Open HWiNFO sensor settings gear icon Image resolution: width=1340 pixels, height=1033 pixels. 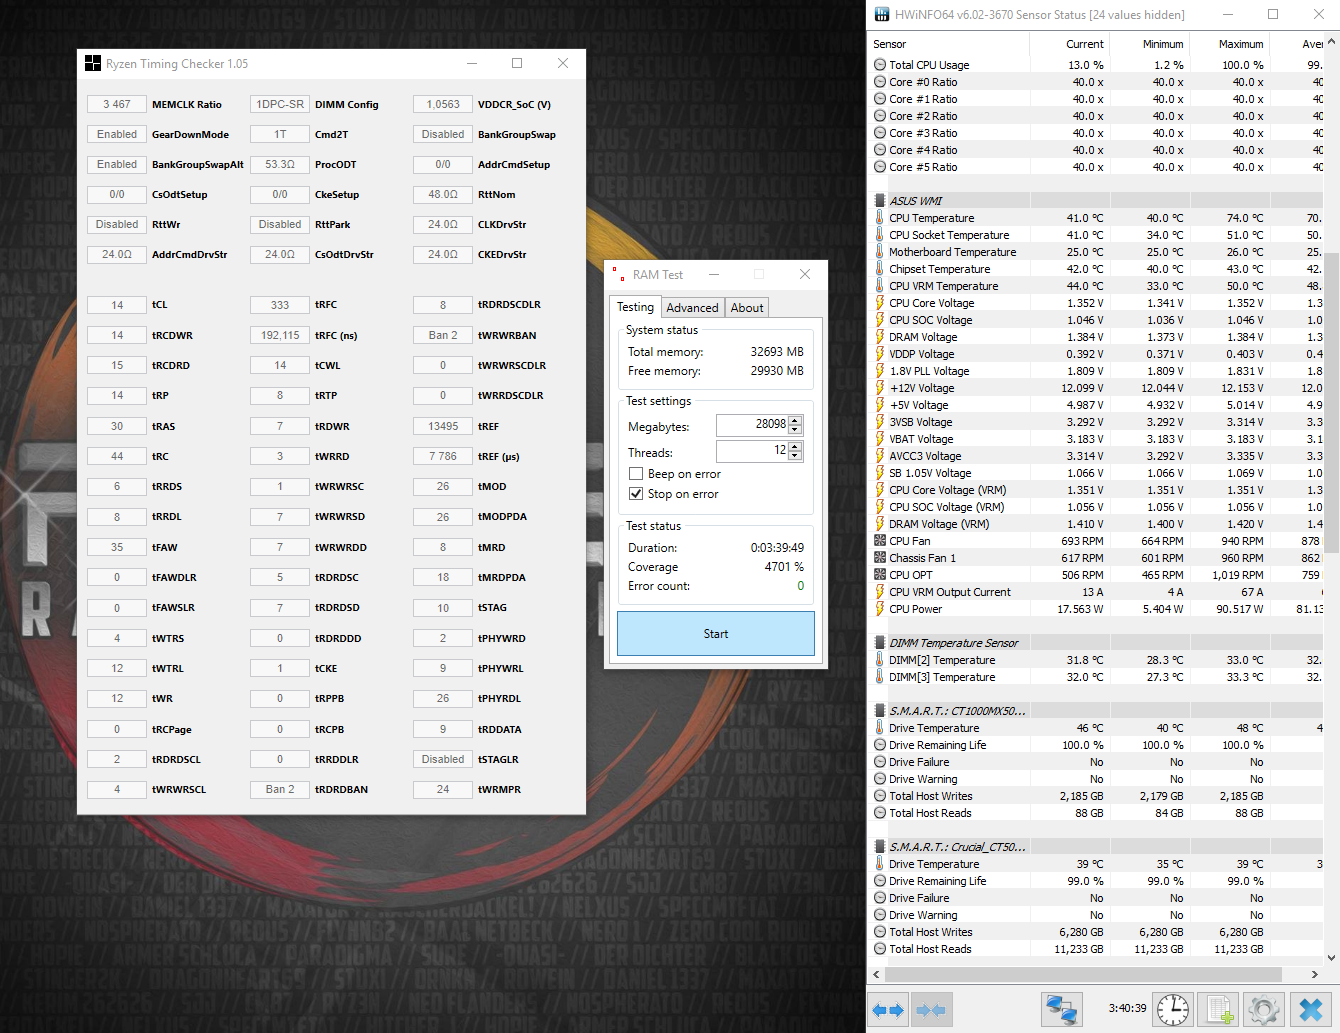point(1264,1010)
